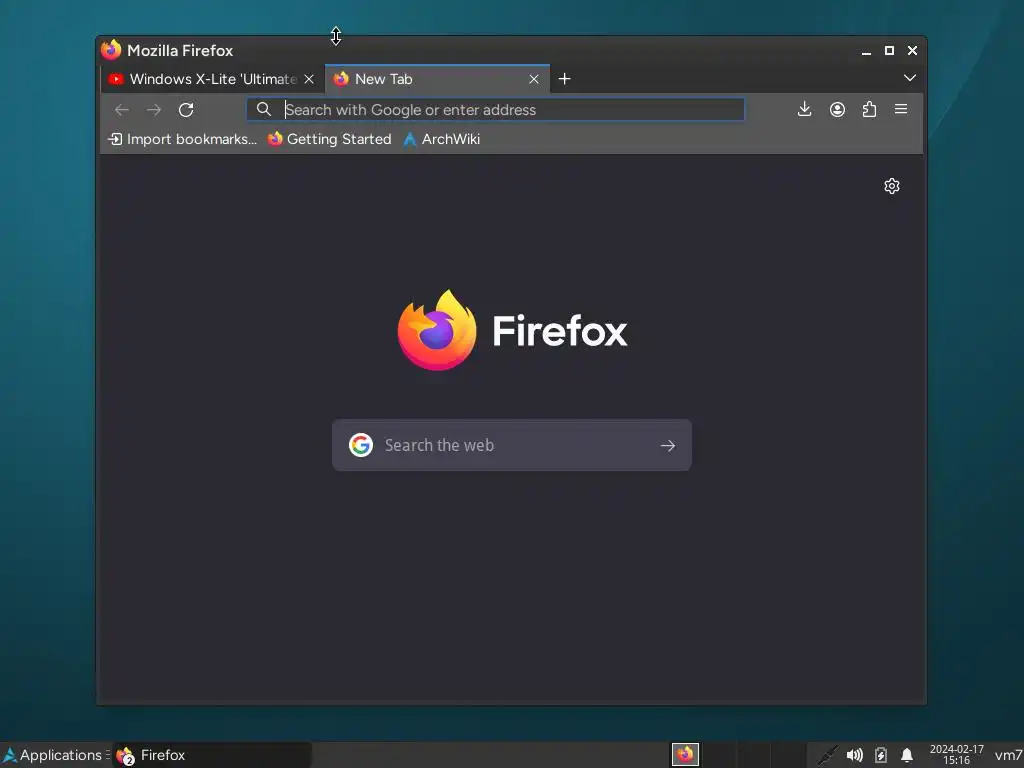Close the New Tab tab
Viewport: 1024px width, 768px height.
pyautogui.click(x=534, y=79)
